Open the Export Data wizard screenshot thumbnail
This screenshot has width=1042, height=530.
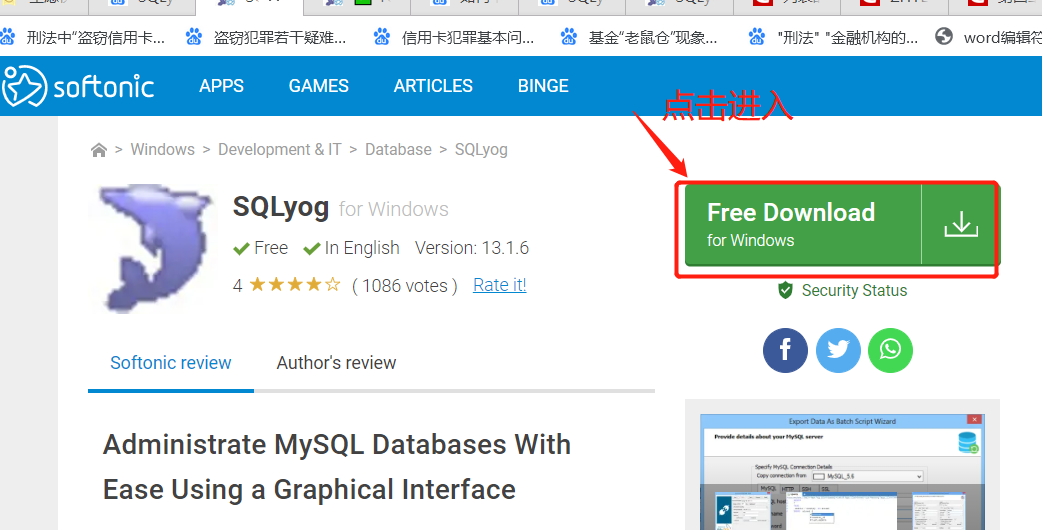842,472
